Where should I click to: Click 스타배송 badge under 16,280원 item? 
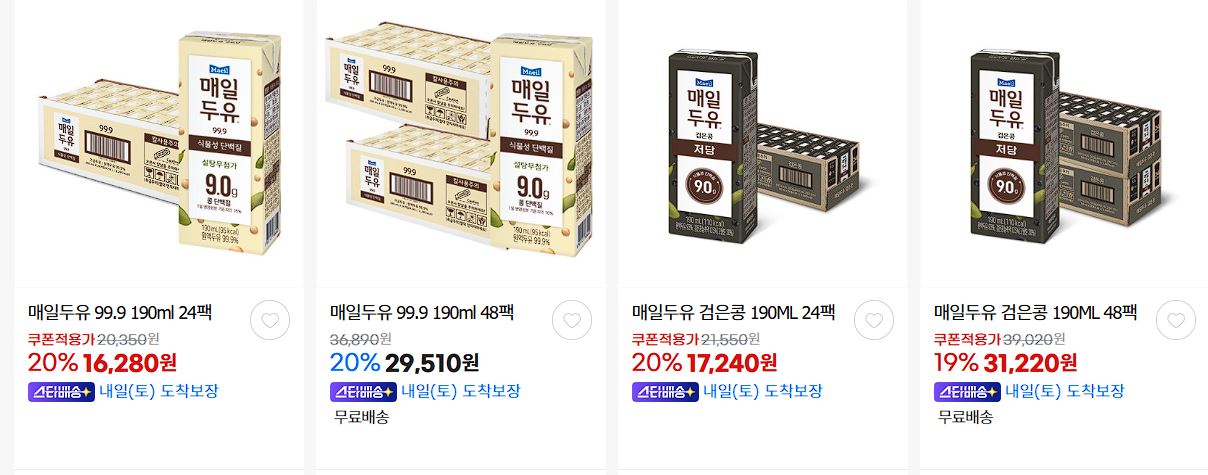click(x=61, y=391)
